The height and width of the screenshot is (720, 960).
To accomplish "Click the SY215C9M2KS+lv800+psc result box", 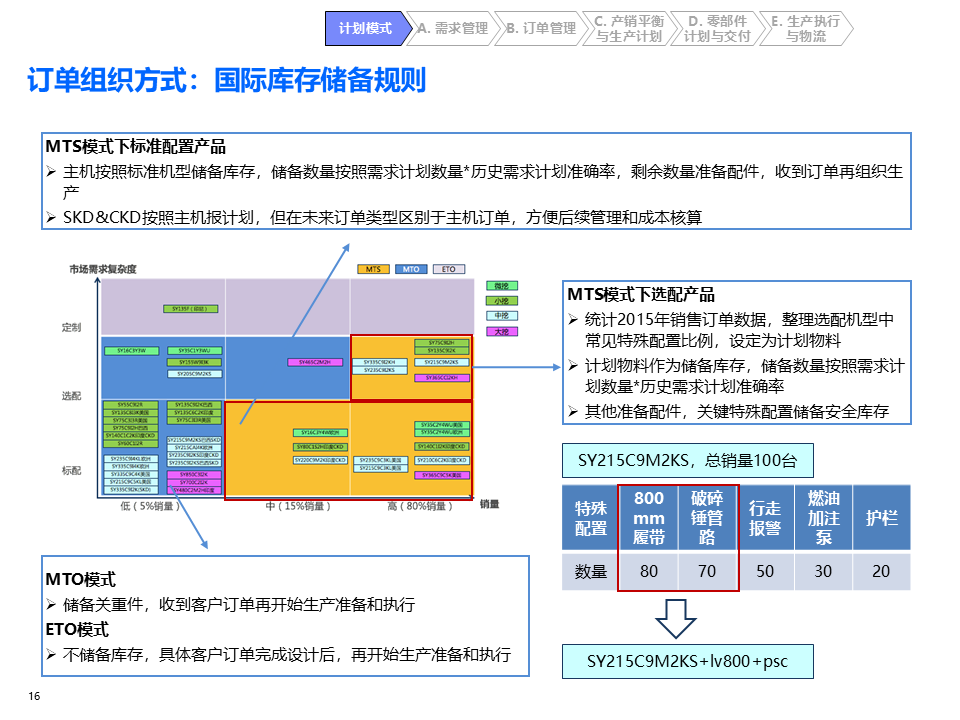I will [688, 661].
